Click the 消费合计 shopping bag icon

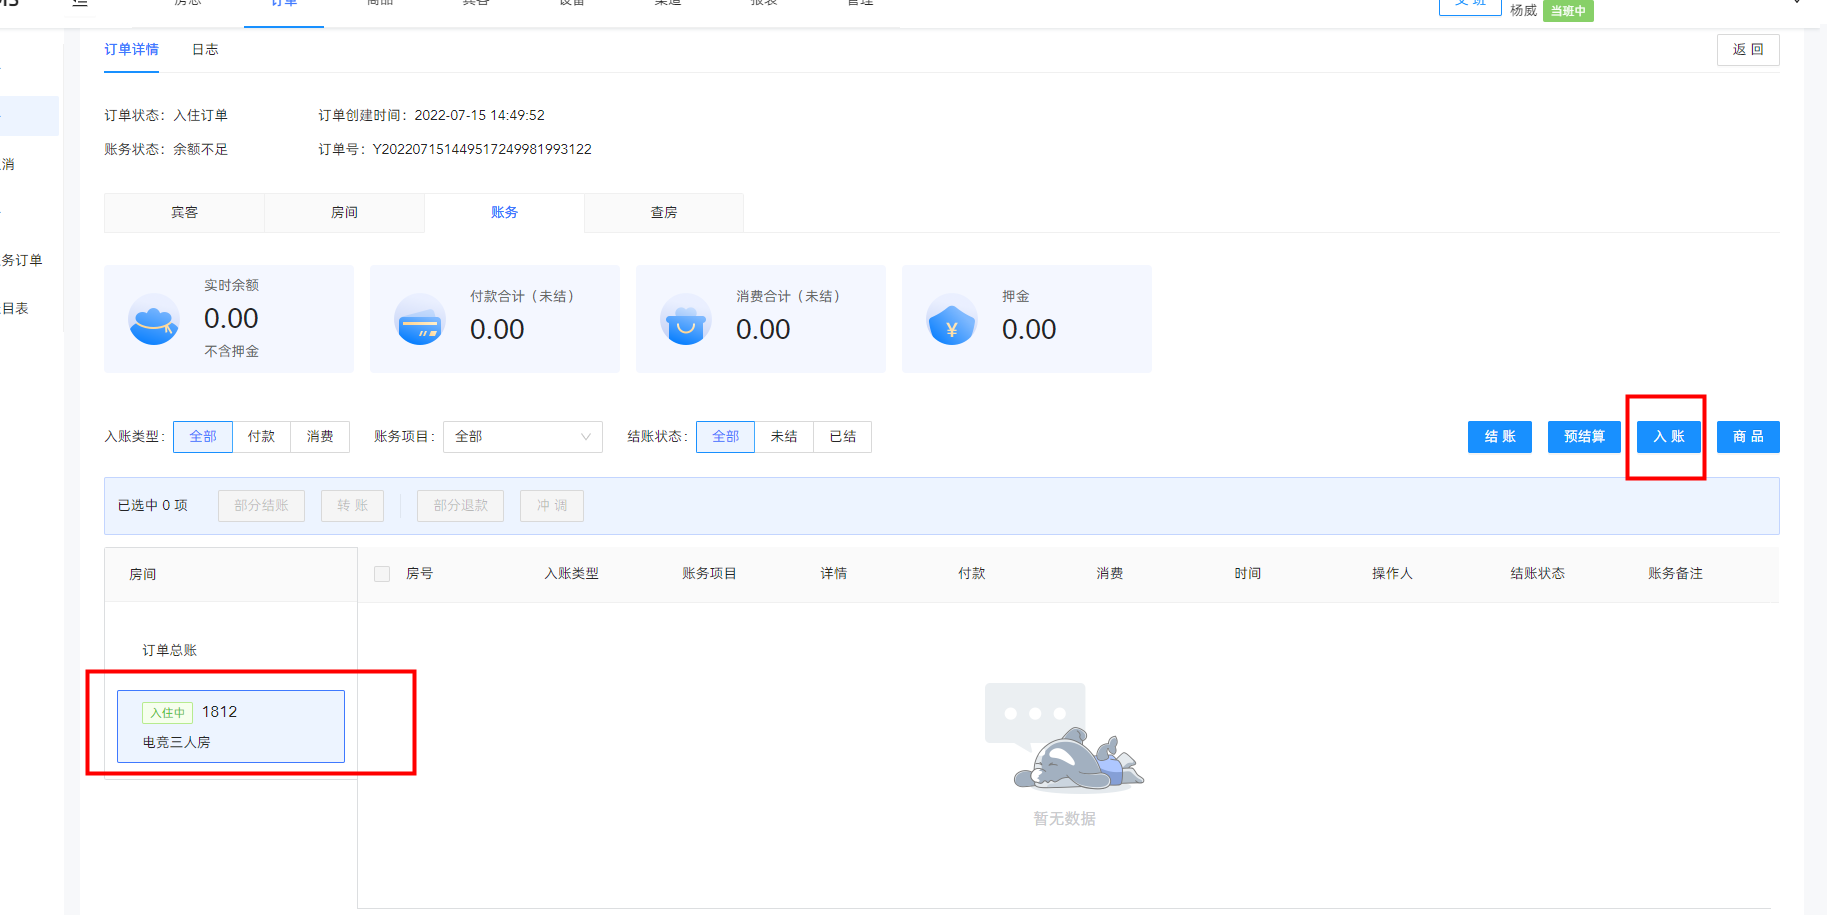click(686, 319)
